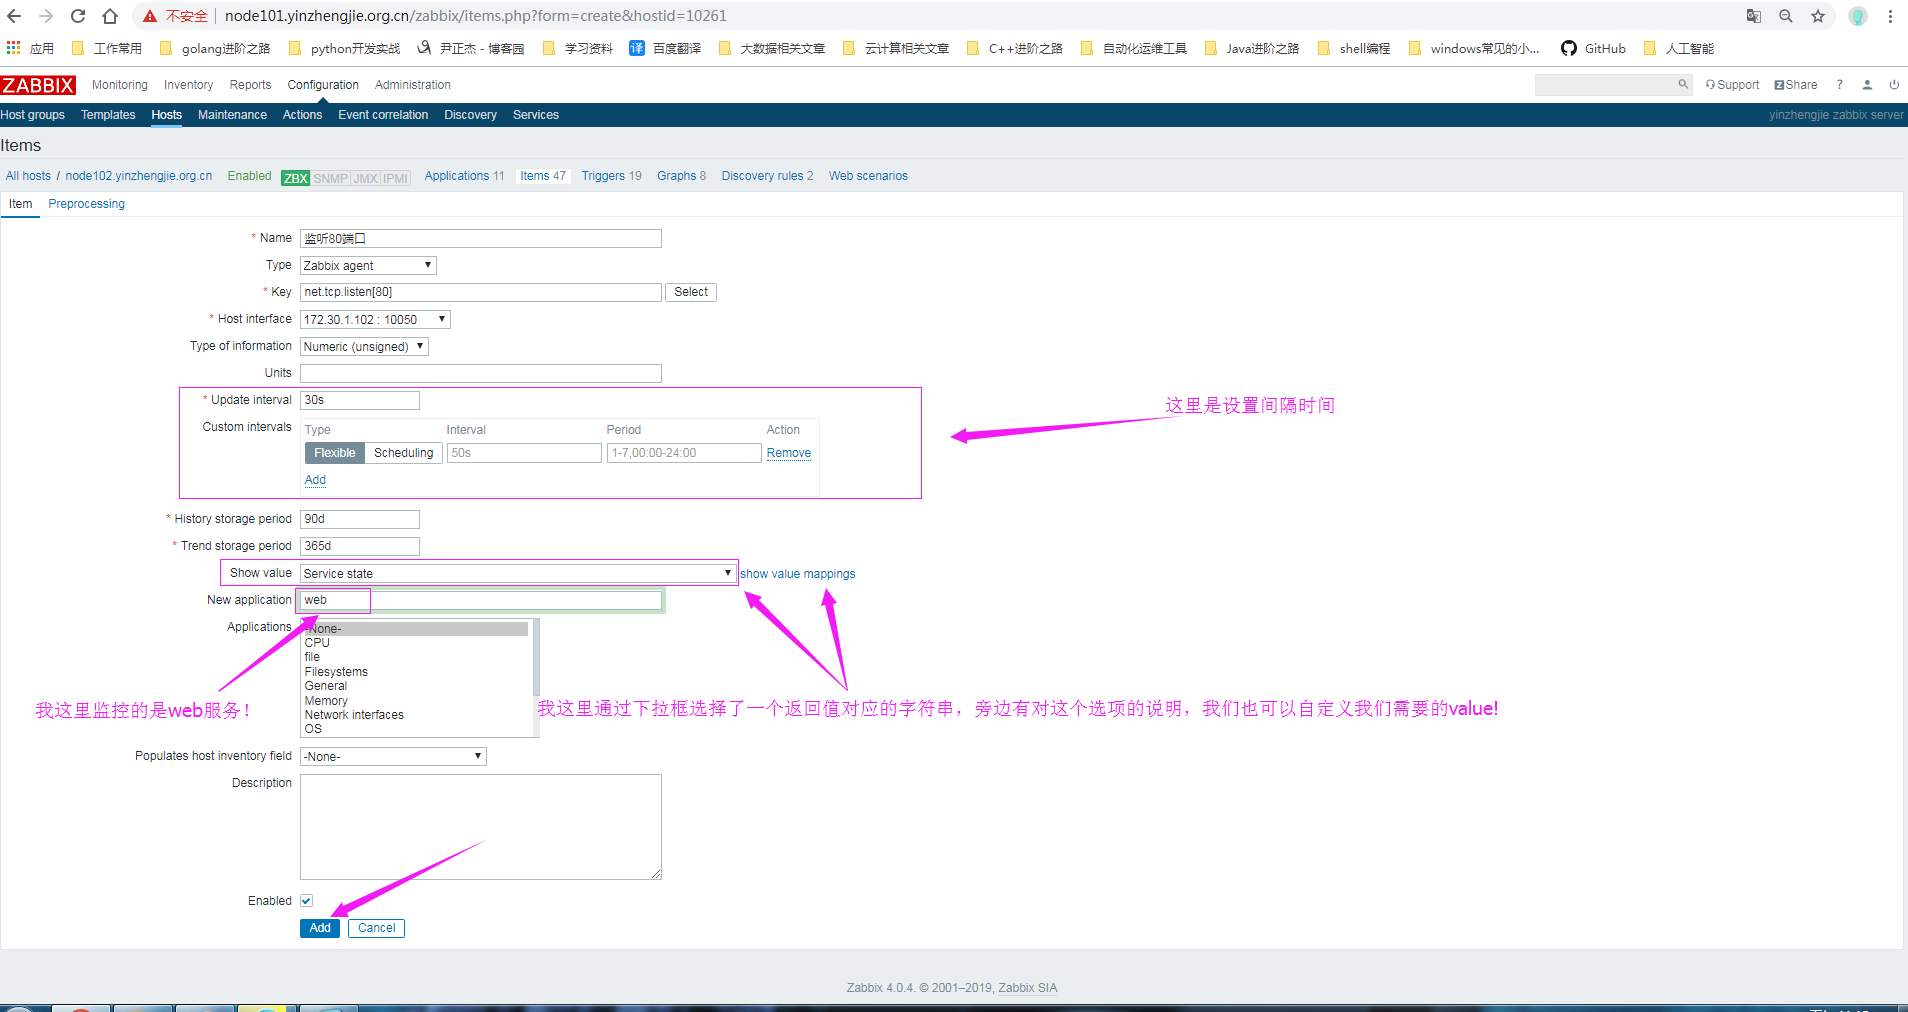
Task: Click the not-secure warning icon
Action: point(150,16)
